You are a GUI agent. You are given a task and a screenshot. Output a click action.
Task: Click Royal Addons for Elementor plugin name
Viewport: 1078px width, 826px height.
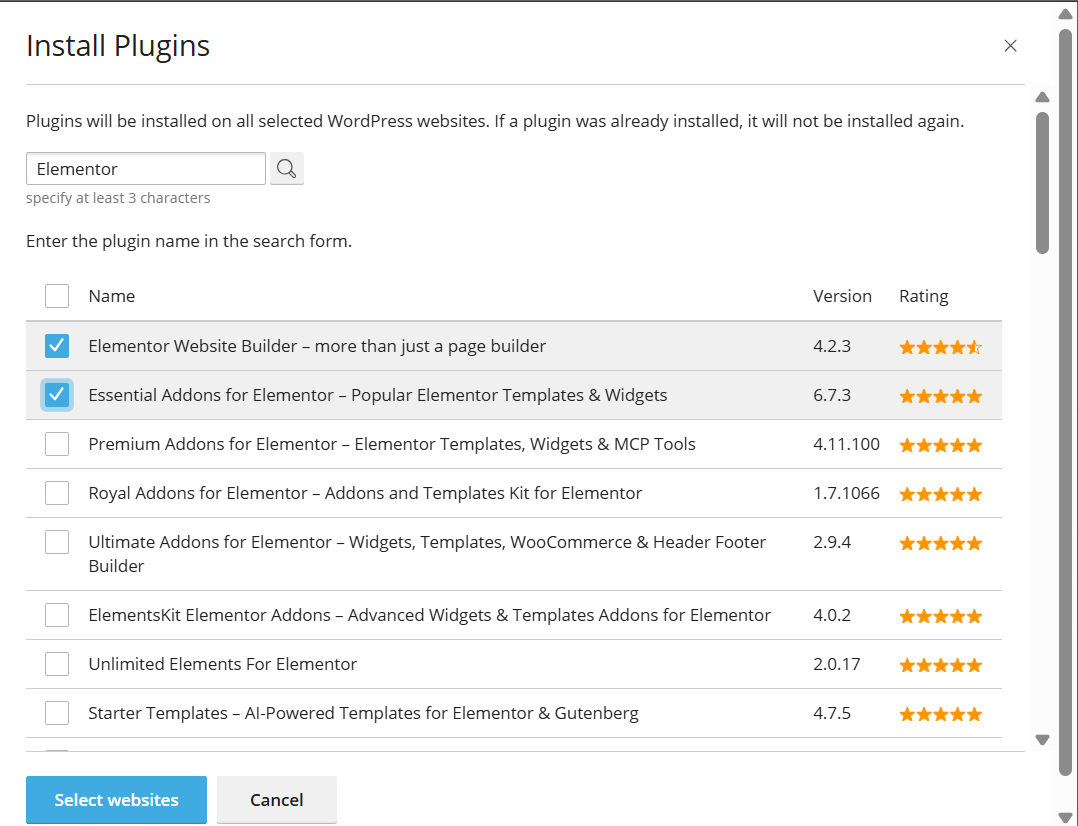click(x=365, y=493)
